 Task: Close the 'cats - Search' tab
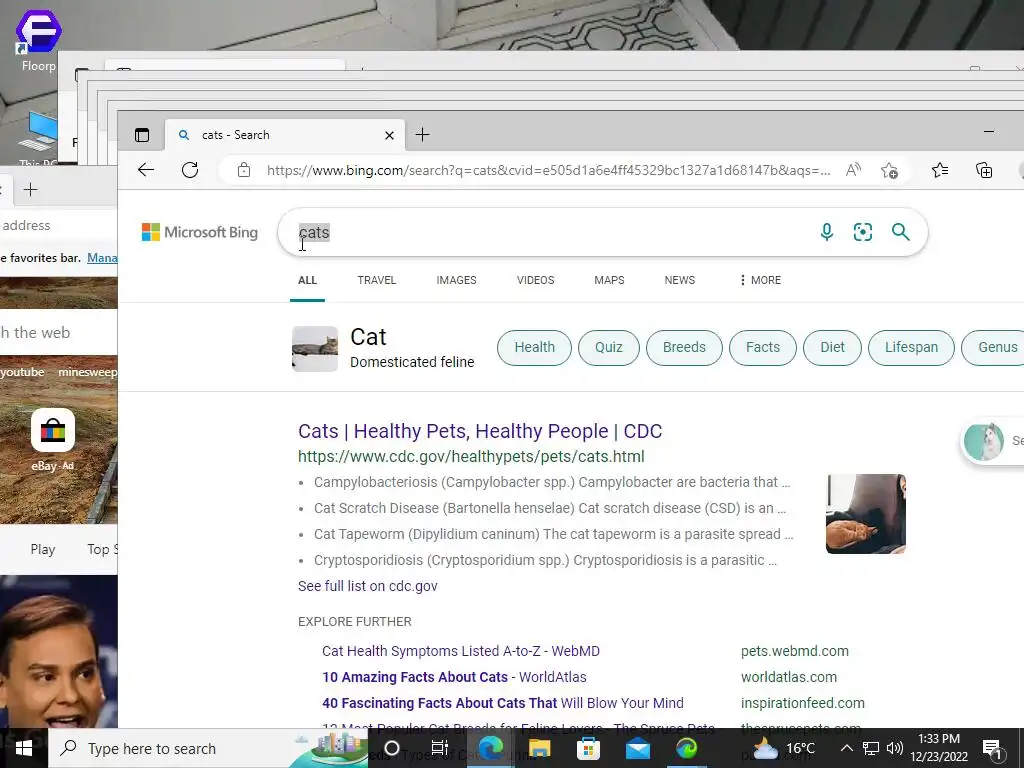tap(389, 135)
